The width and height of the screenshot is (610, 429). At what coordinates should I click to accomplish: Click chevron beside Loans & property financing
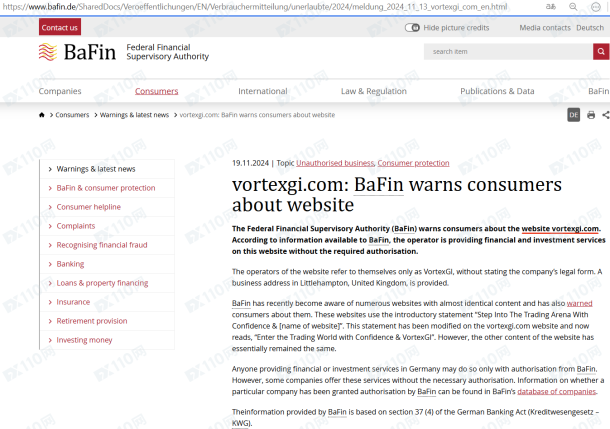(x=50, y=283)
